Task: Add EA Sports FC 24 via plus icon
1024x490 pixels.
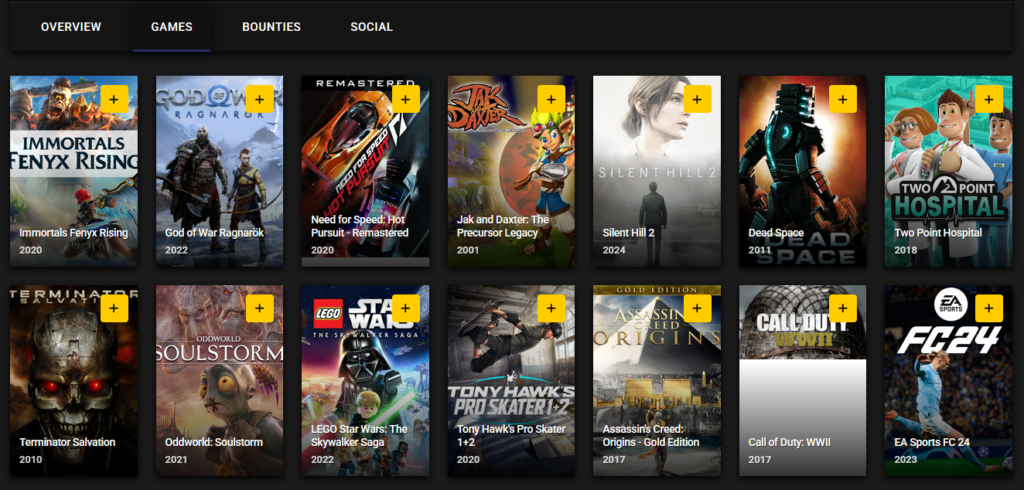Action: tap(989, 308)
